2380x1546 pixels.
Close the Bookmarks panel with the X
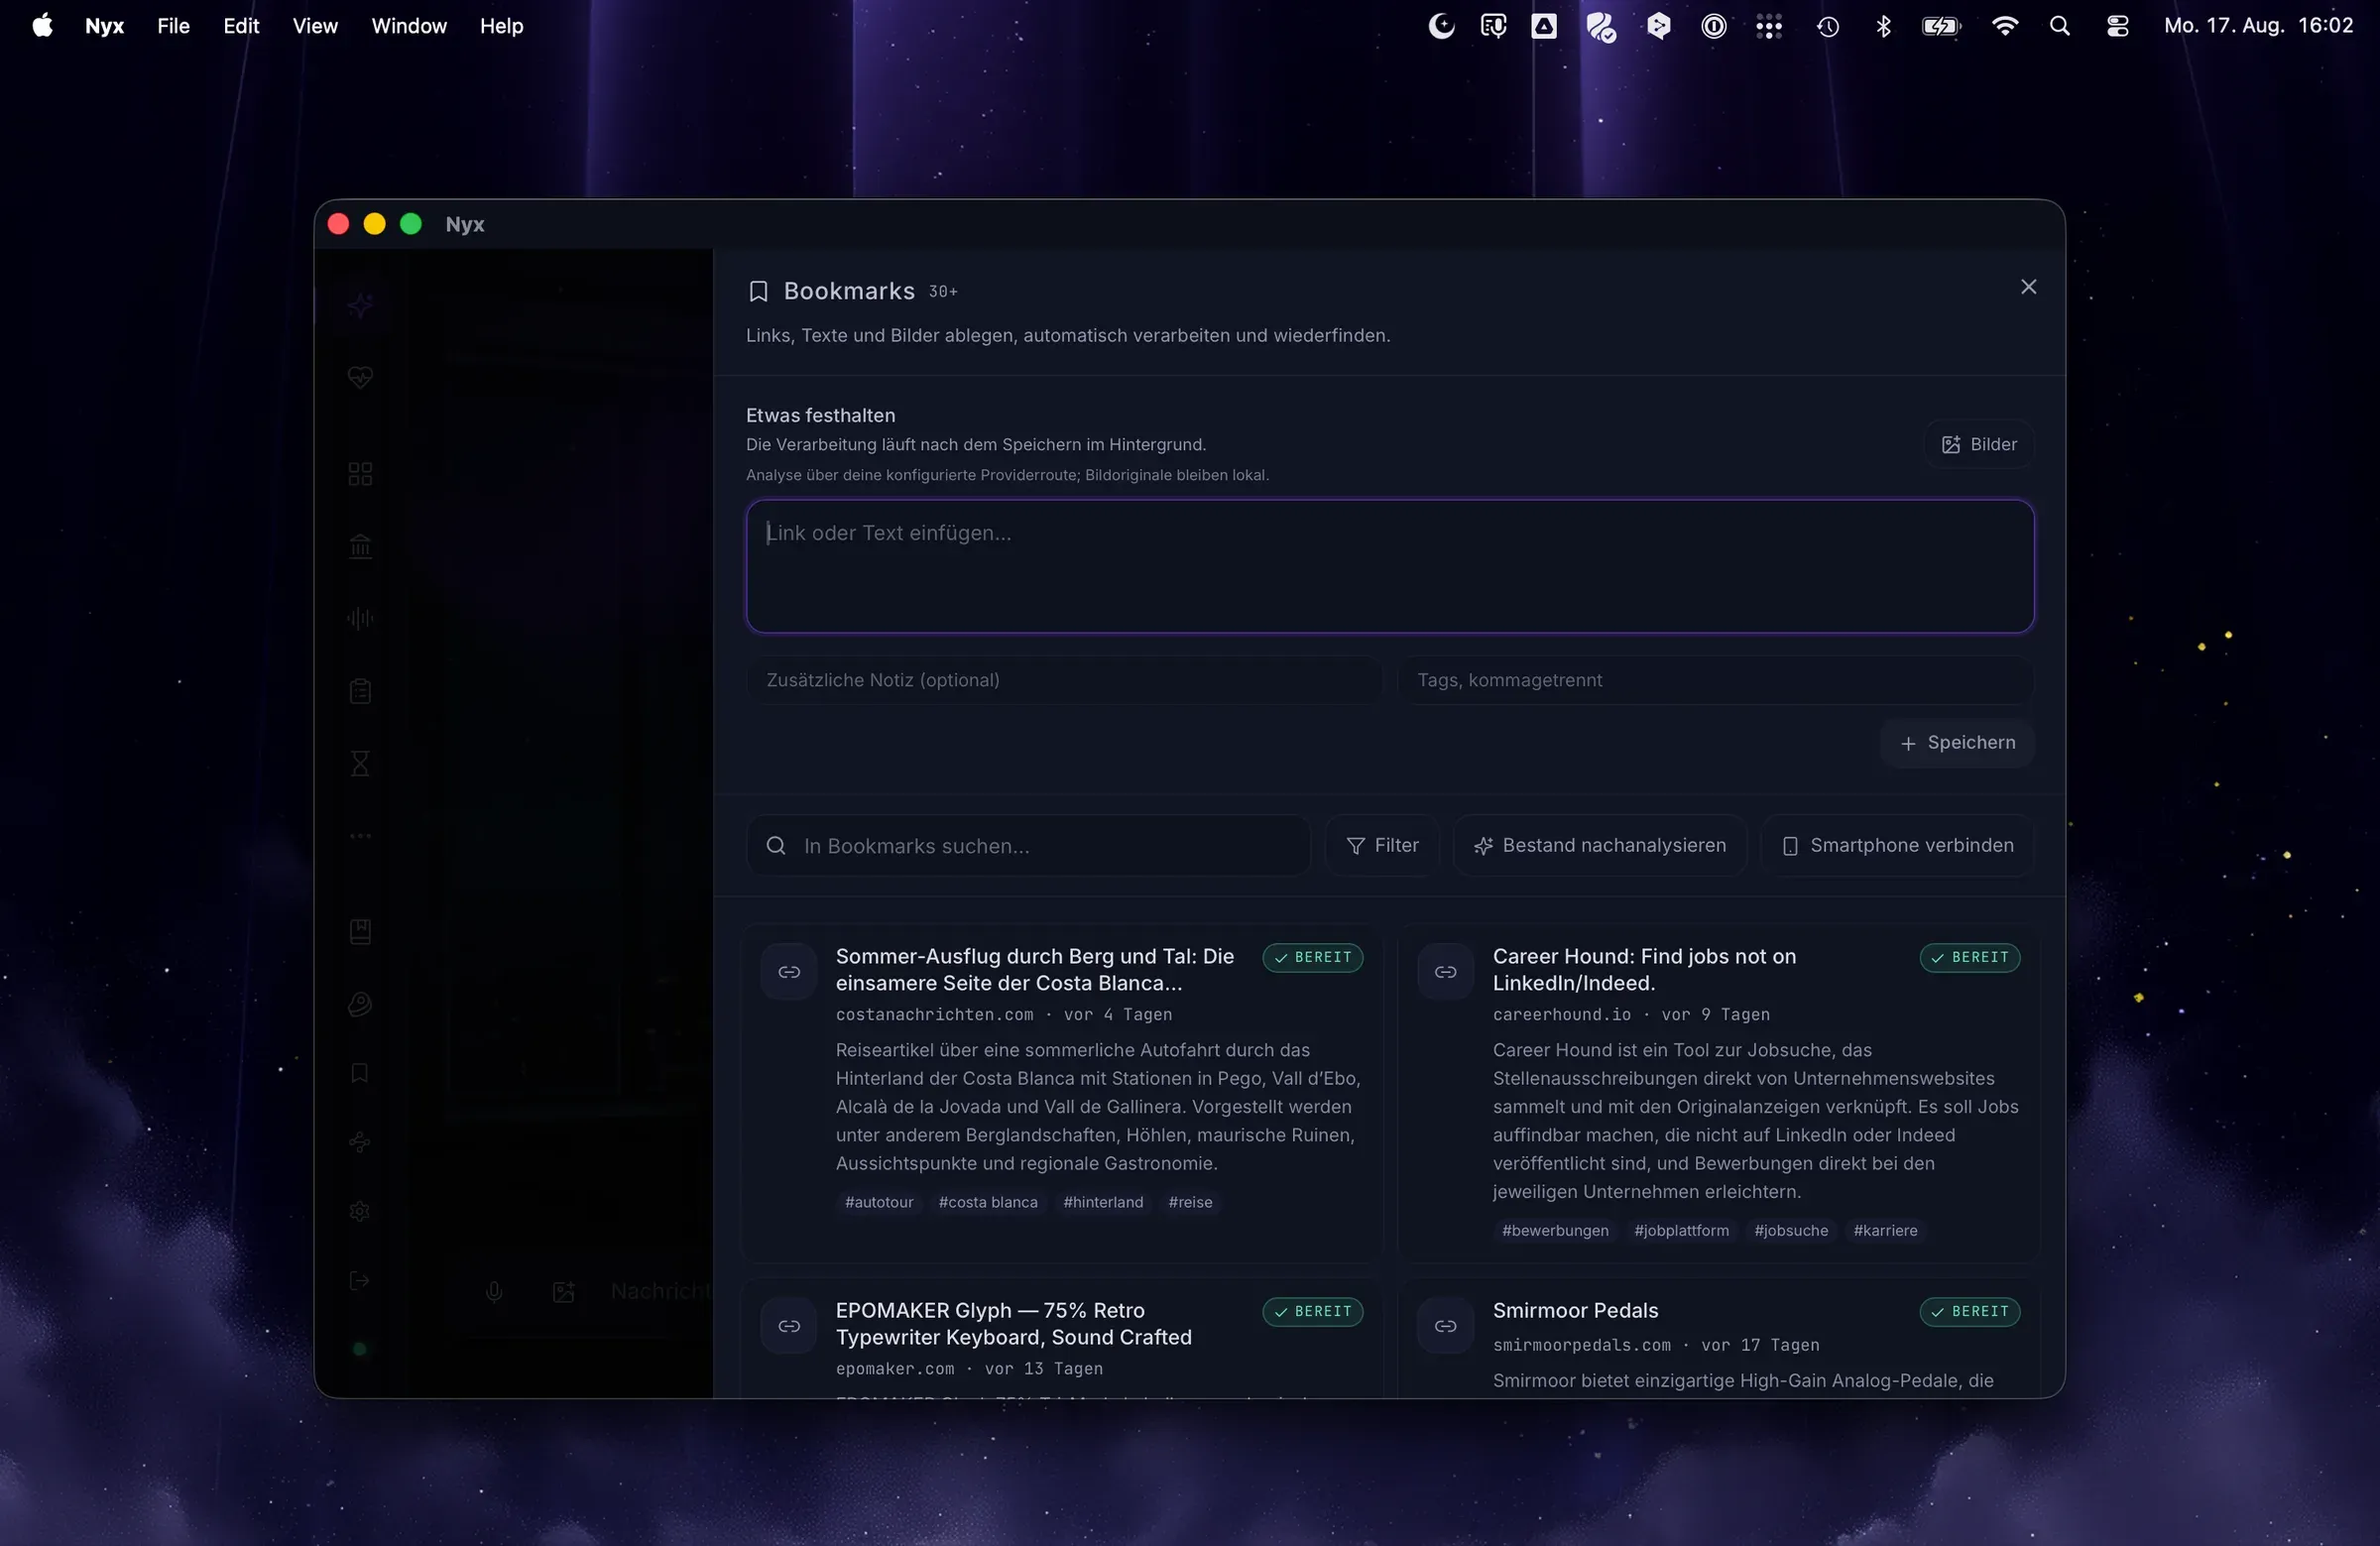click(2028, 287)
